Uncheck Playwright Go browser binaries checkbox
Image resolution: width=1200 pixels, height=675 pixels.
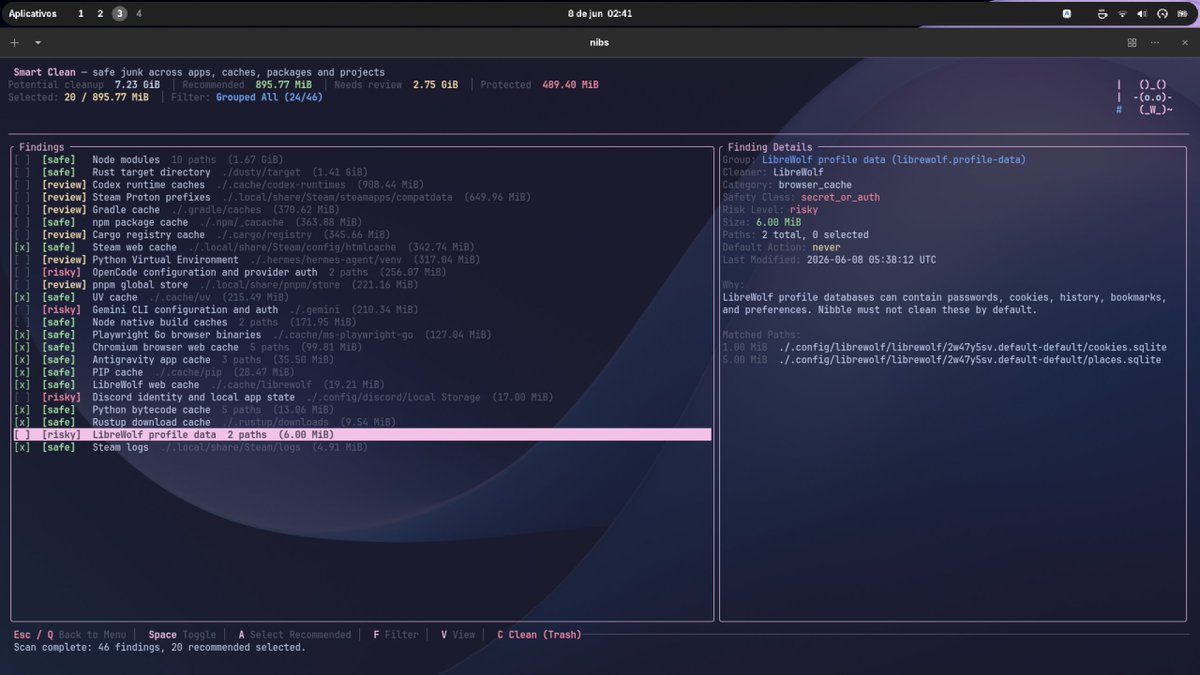tap(22, 335)
